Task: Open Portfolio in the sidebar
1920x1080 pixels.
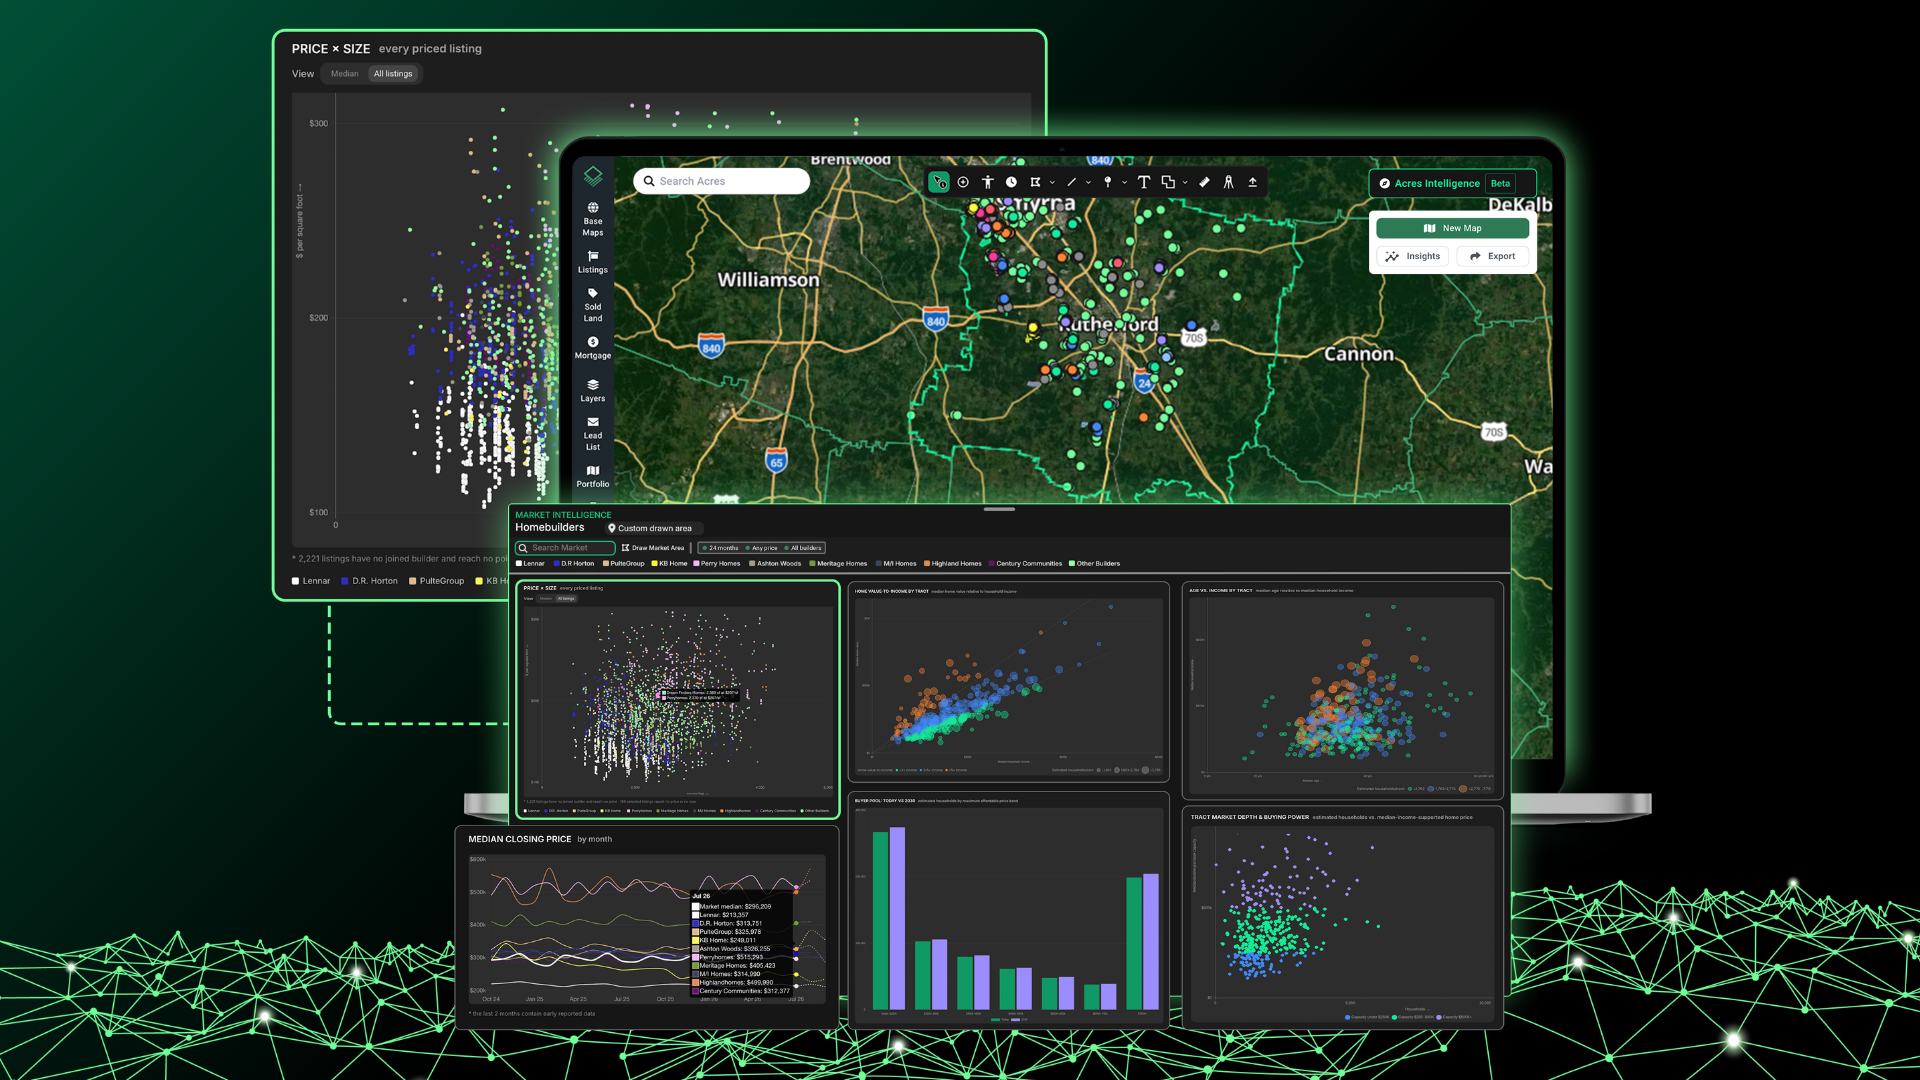Action: pos(593,476)
